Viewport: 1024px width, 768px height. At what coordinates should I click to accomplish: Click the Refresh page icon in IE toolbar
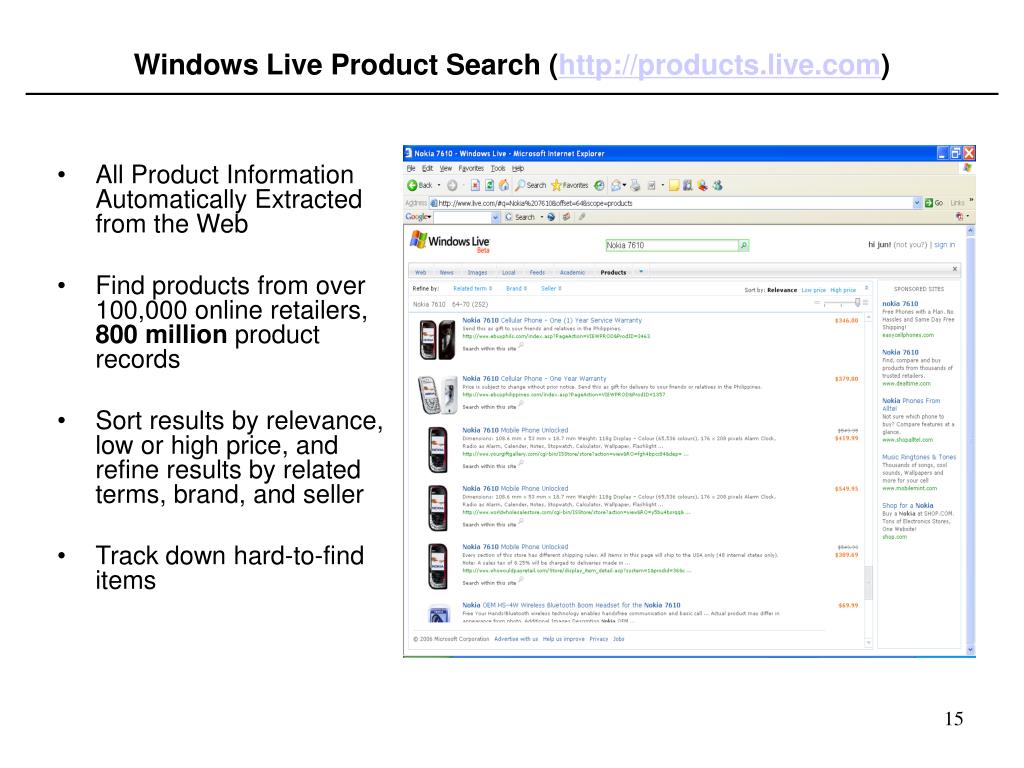point(489,185)
